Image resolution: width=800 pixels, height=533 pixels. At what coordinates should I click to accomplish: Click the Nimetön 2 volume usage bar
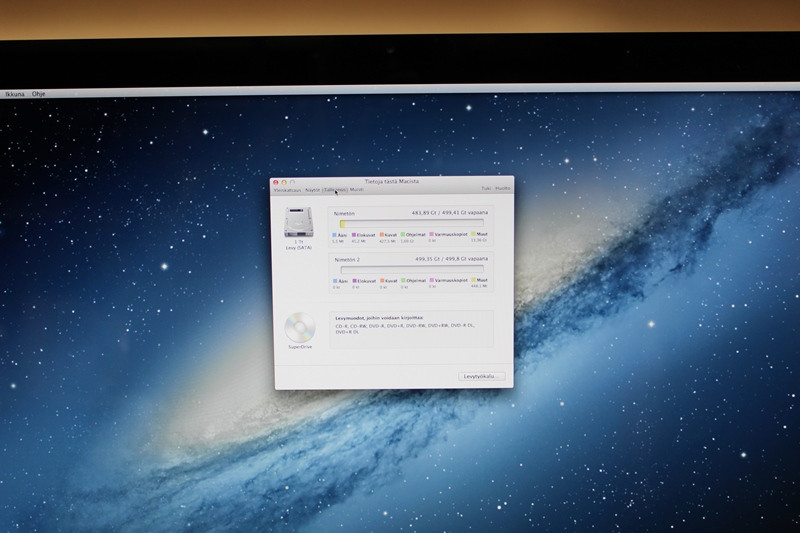tap(412, 269)
